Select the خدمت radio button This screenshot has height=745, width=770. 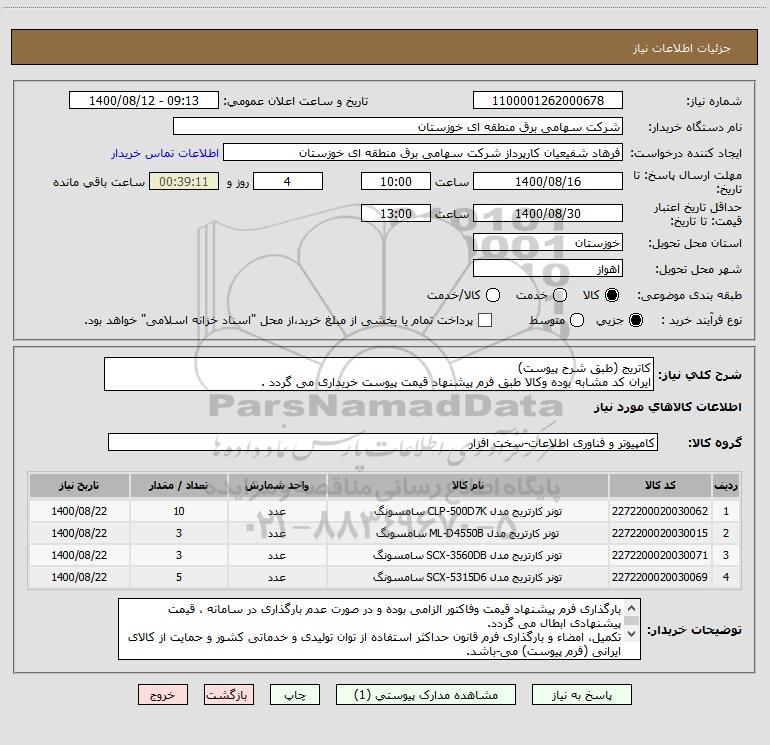(560, 295)
